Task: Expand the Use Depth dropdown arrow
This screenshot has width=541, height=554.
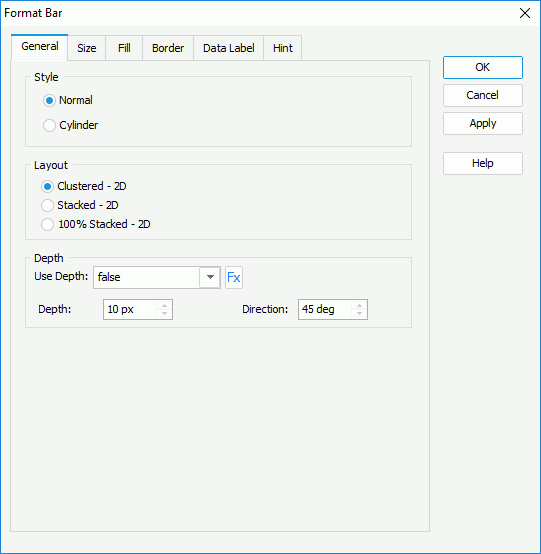Action: click(210, 277)
